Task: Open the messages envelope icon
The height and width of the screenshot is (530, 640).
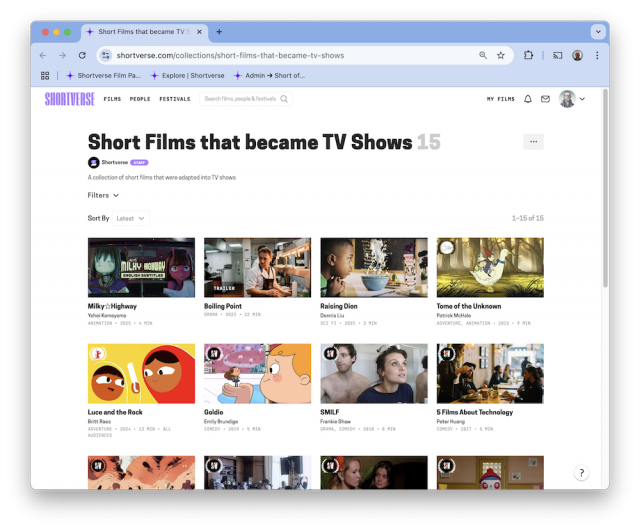Action: click(545, 99)
